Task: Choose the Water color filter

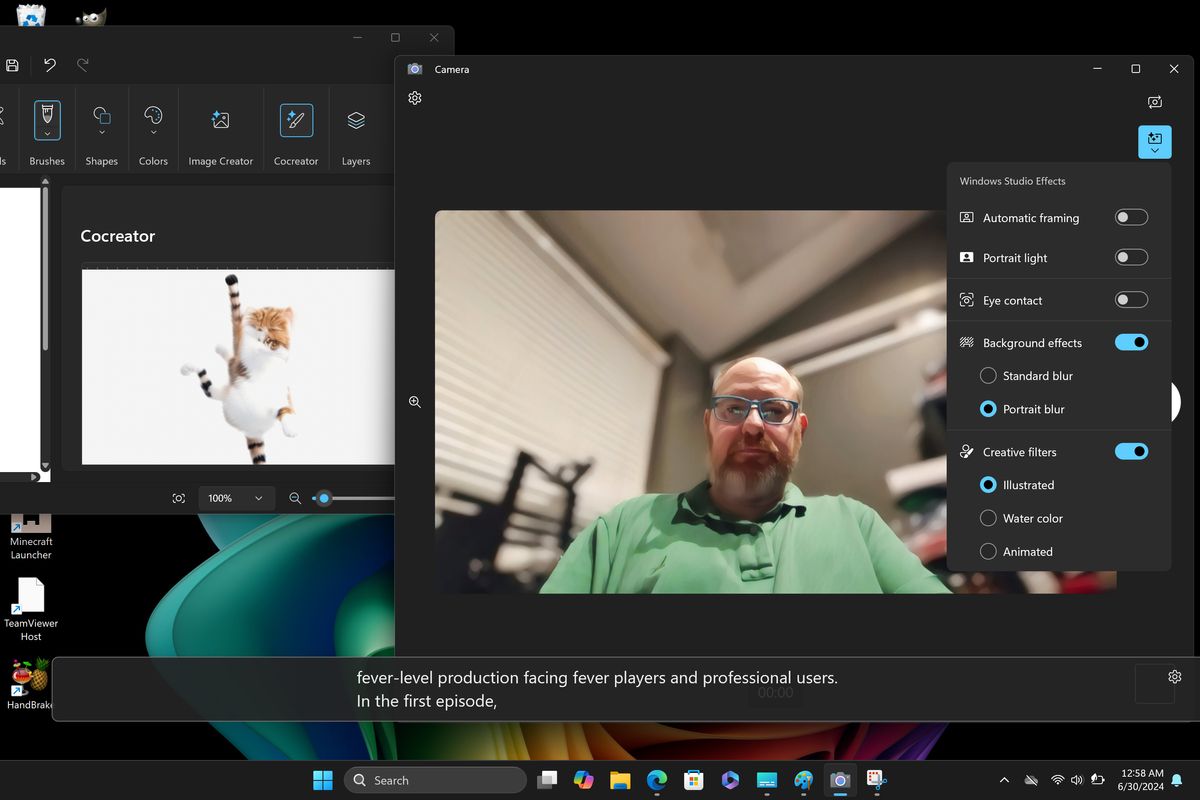Action: [988, 518]
